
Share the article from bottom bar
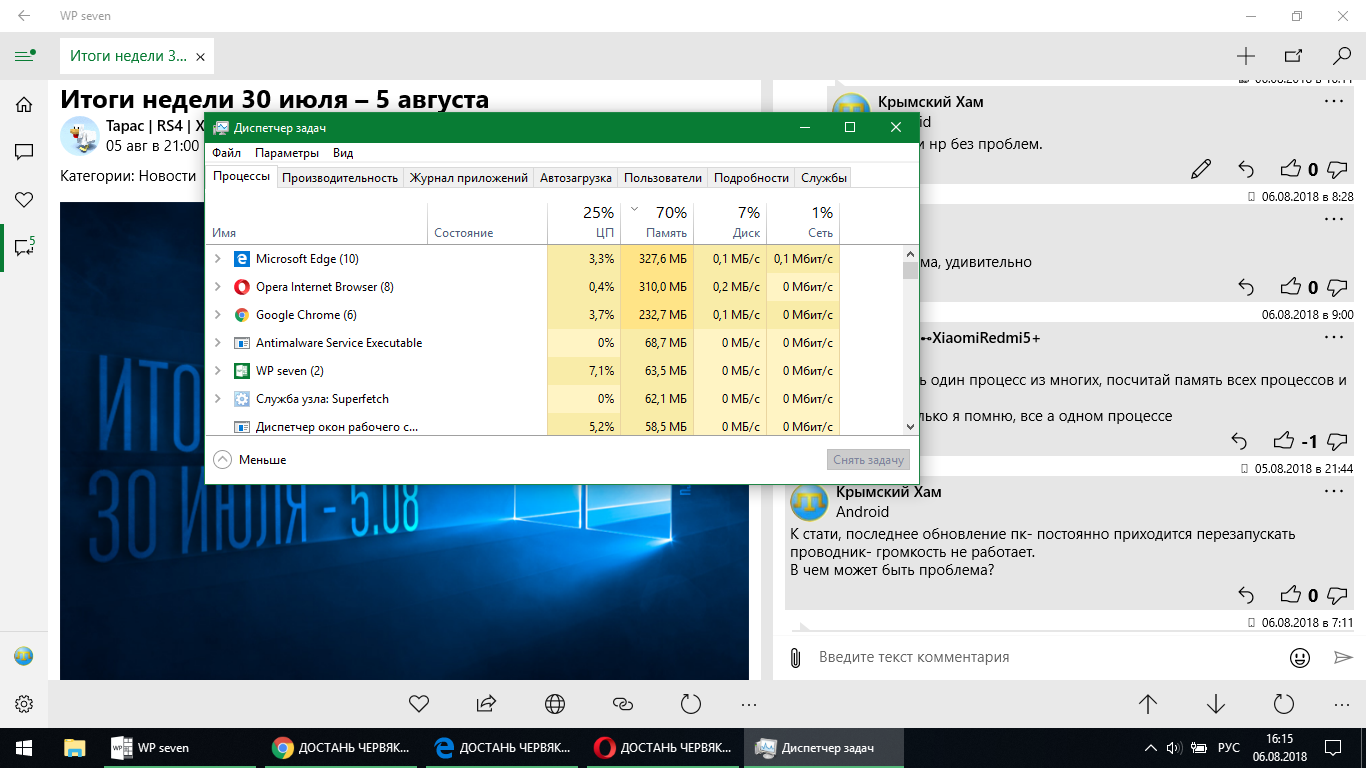pyautogui.click(x=486, y=704)
